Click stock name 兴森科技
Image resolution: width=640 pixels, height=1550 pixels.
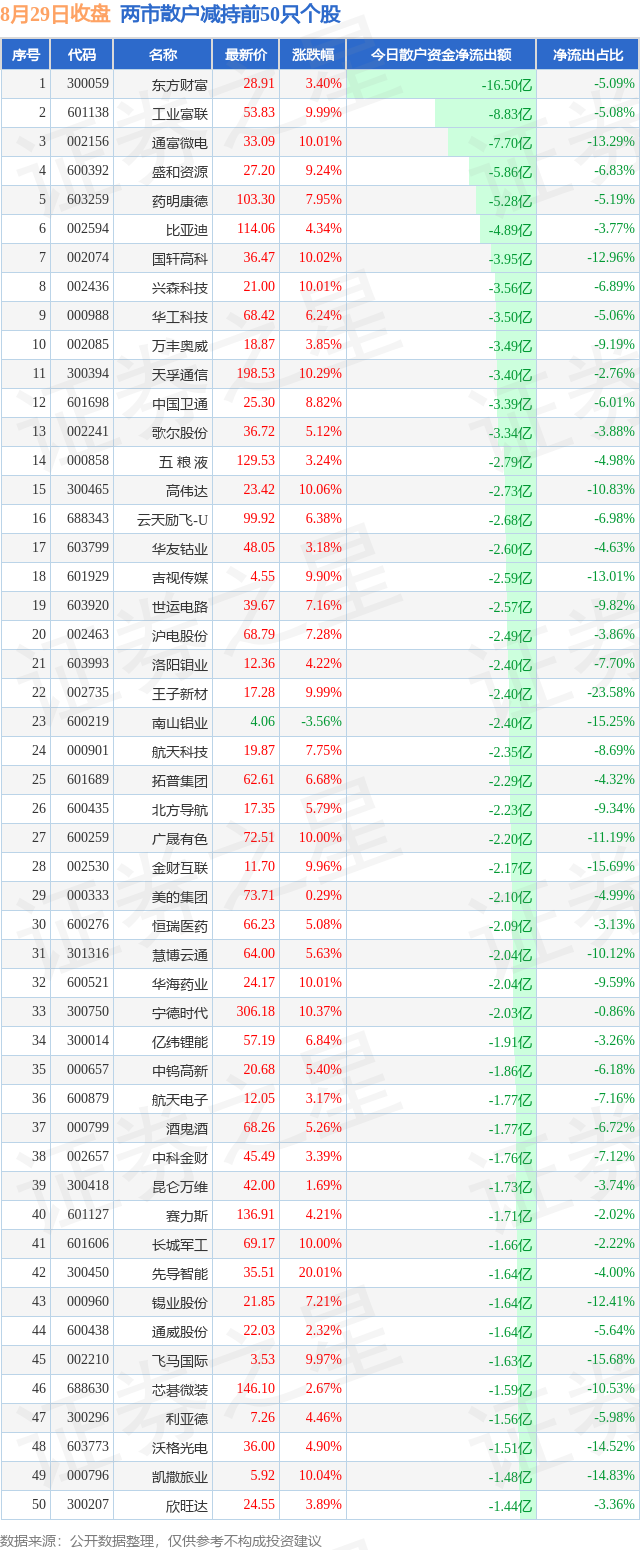(180, 288)
